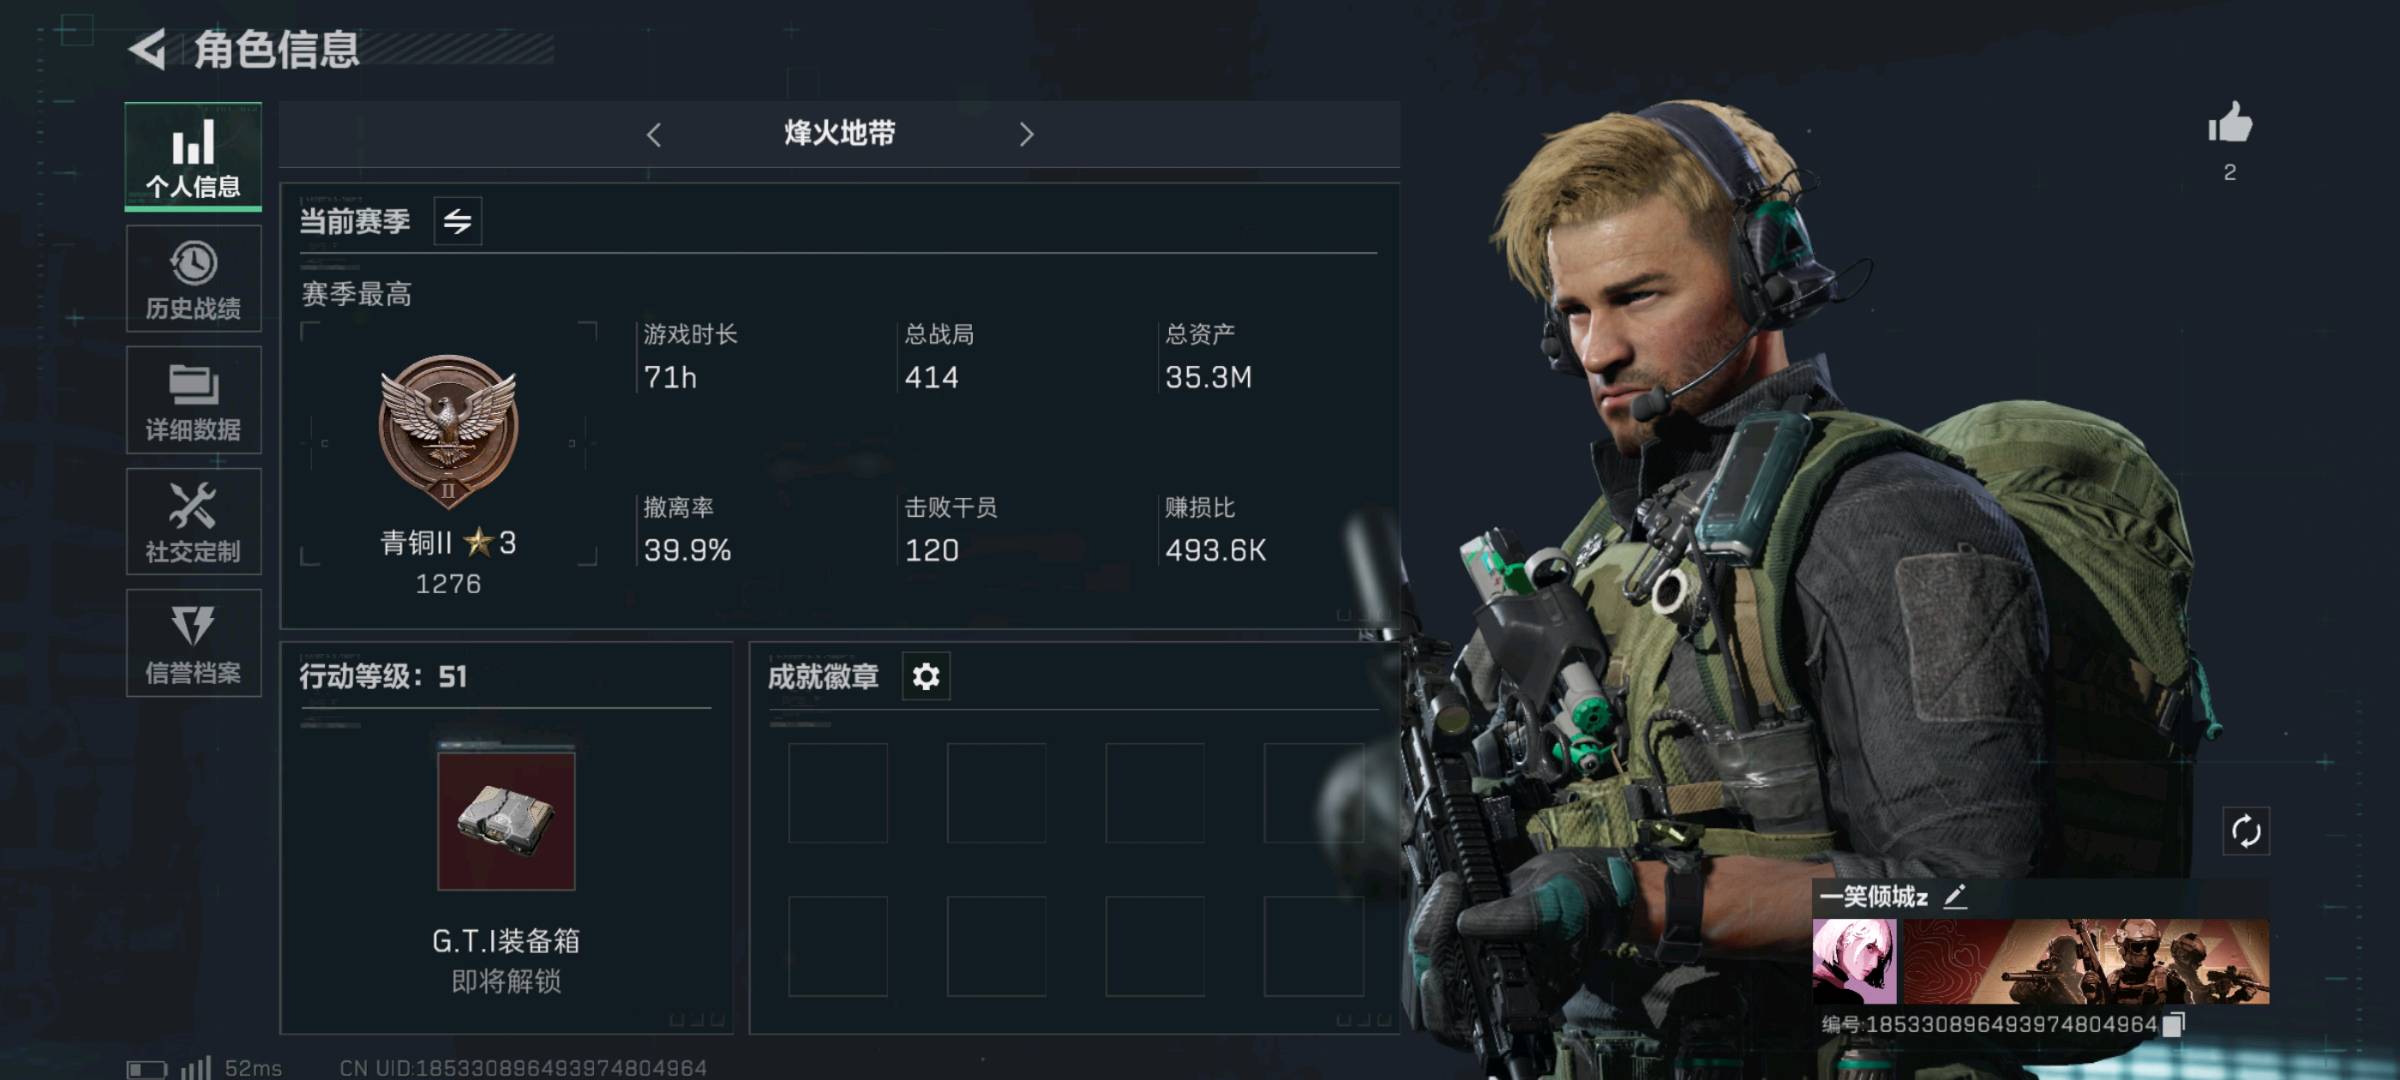Open the 历史战绩 history tab

(x=193, y=279)
